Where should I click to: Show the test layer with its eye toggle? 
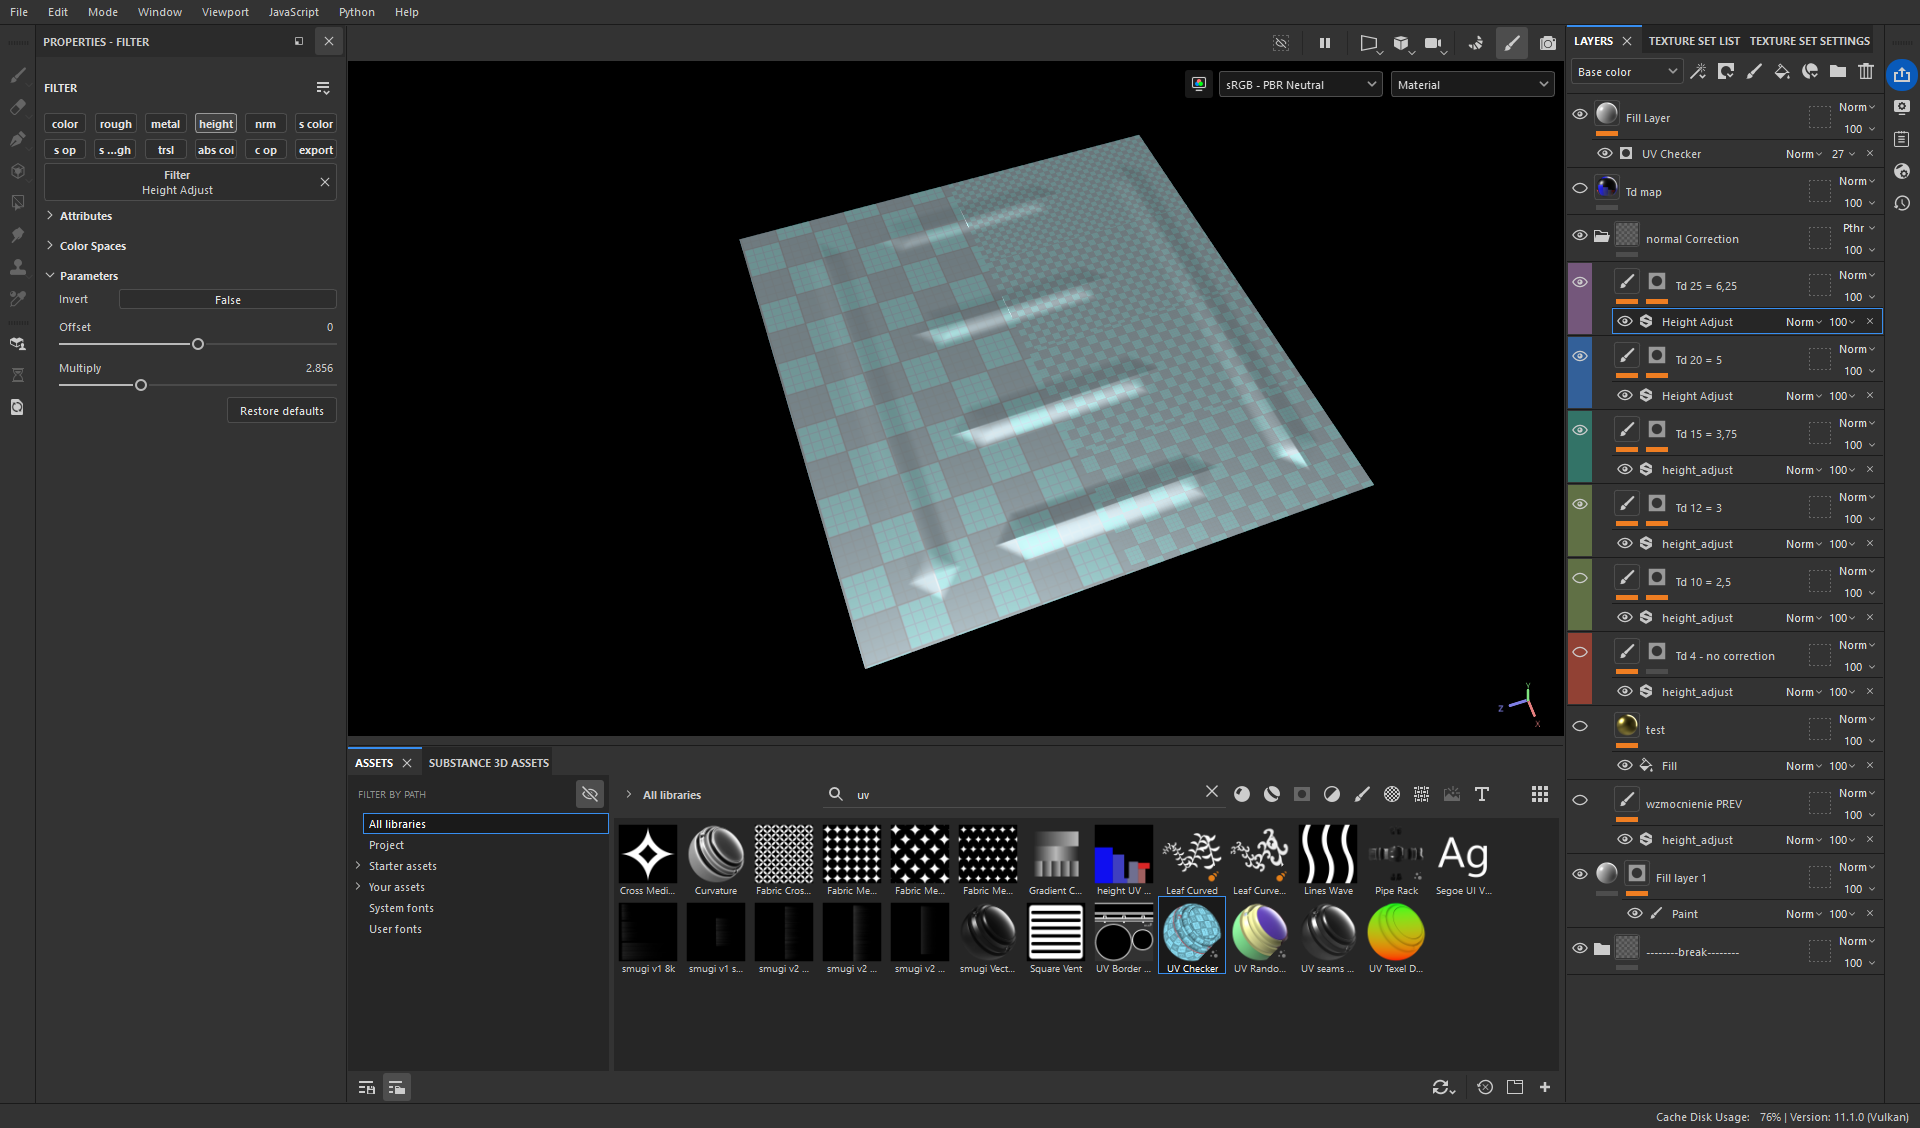tap(1580, 726)
